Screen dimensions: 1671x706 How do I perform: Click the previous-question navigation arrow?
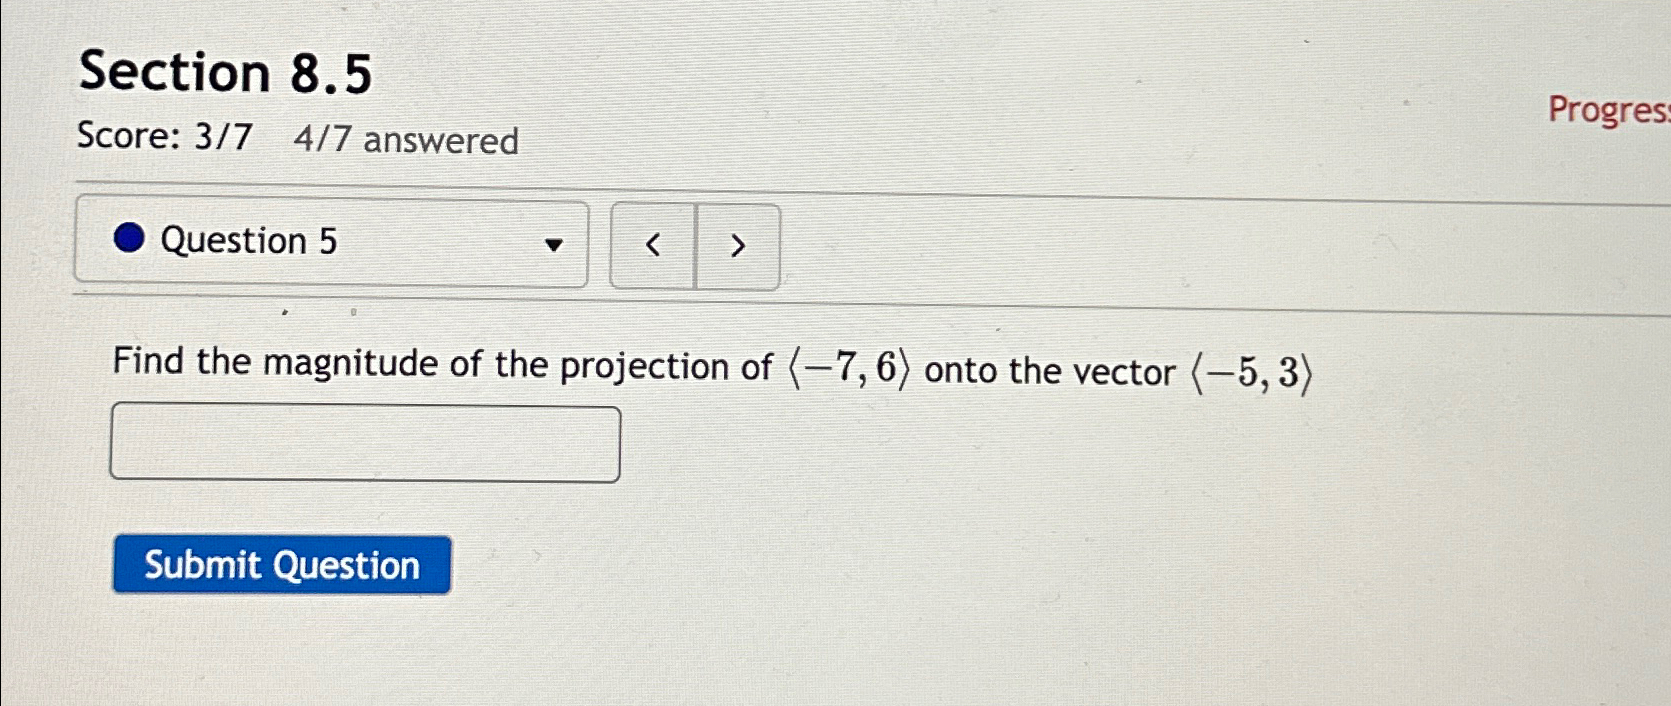(652, 246)
